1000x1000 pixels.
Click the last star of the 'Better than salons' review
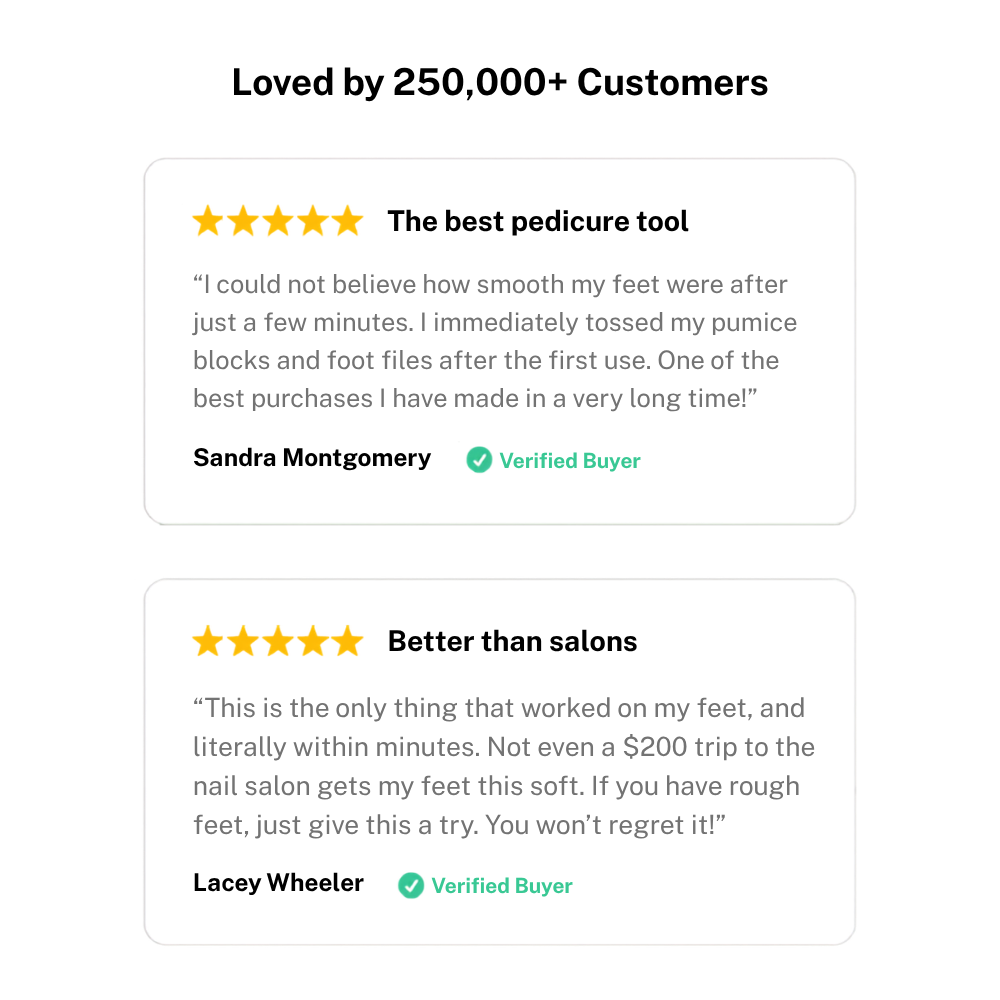pyautogui.click(x=348, y=641)
